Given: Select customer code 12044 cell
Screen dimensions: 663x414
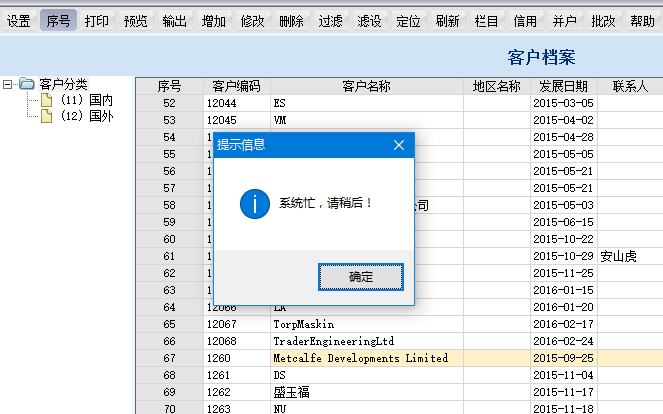Looking at the screenshot, I should (237, 103).
